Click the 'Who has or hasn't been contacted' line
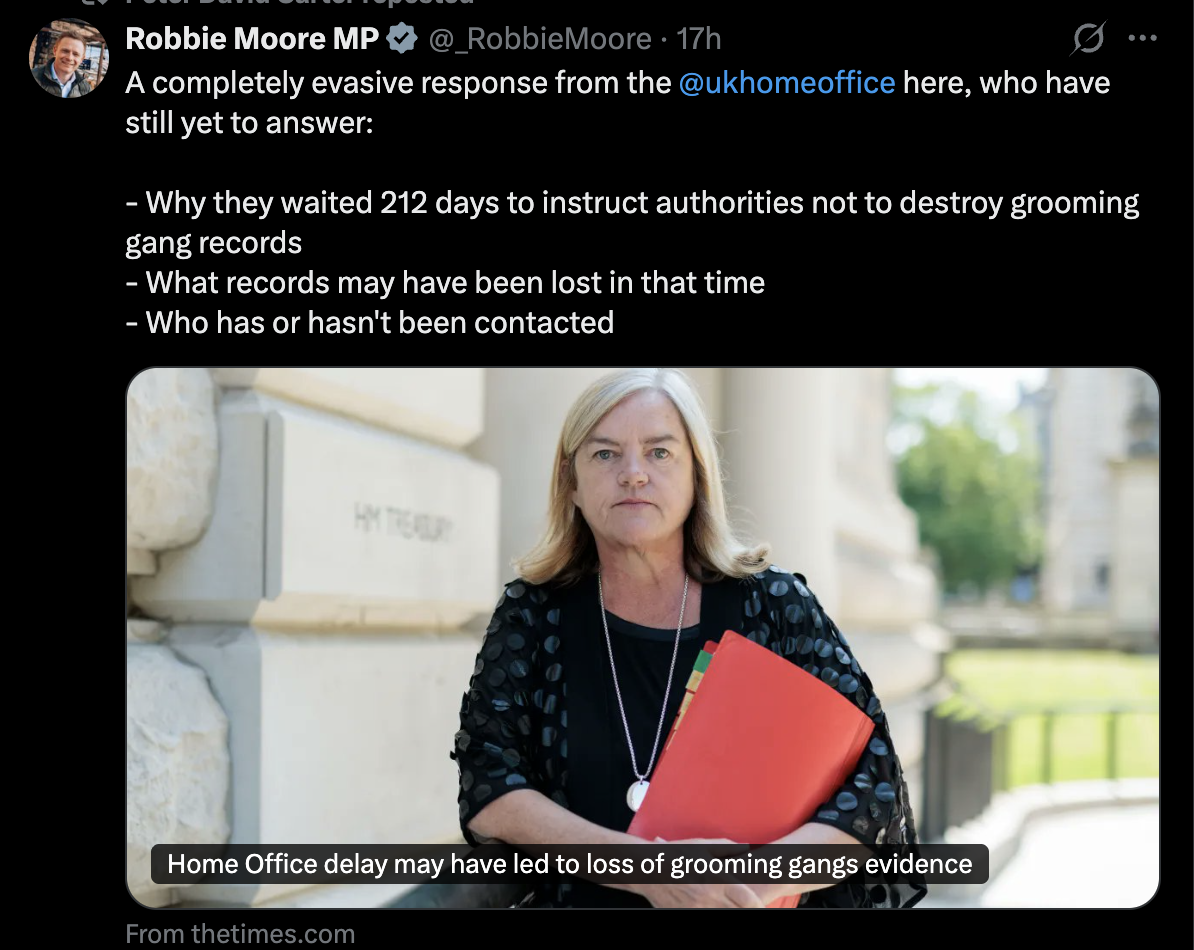Viewport: 1194px width, 950px height. (x=369, y=323)
